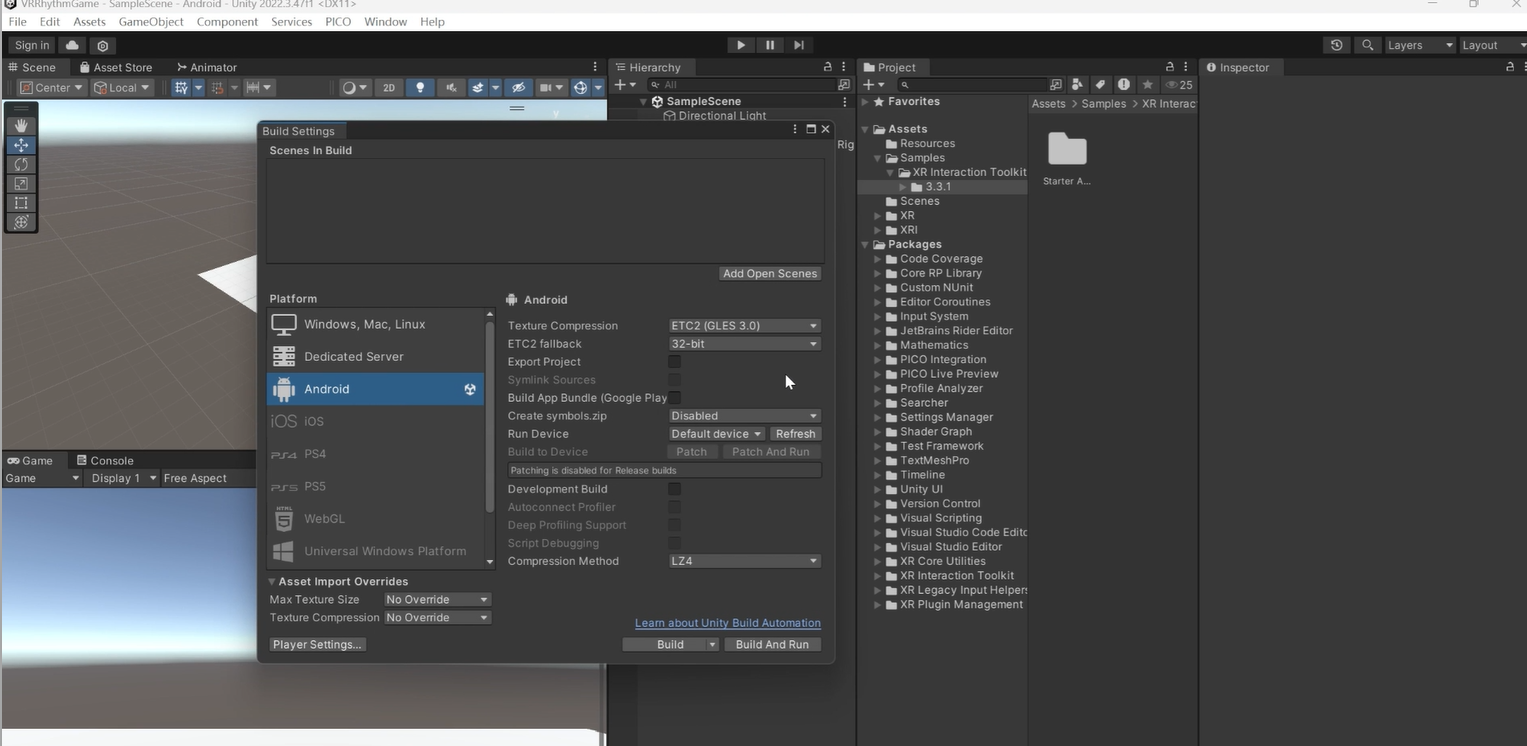This screenshot has width=1527, height=746.
Task: Switch to Animator tab
Action: 207,67
